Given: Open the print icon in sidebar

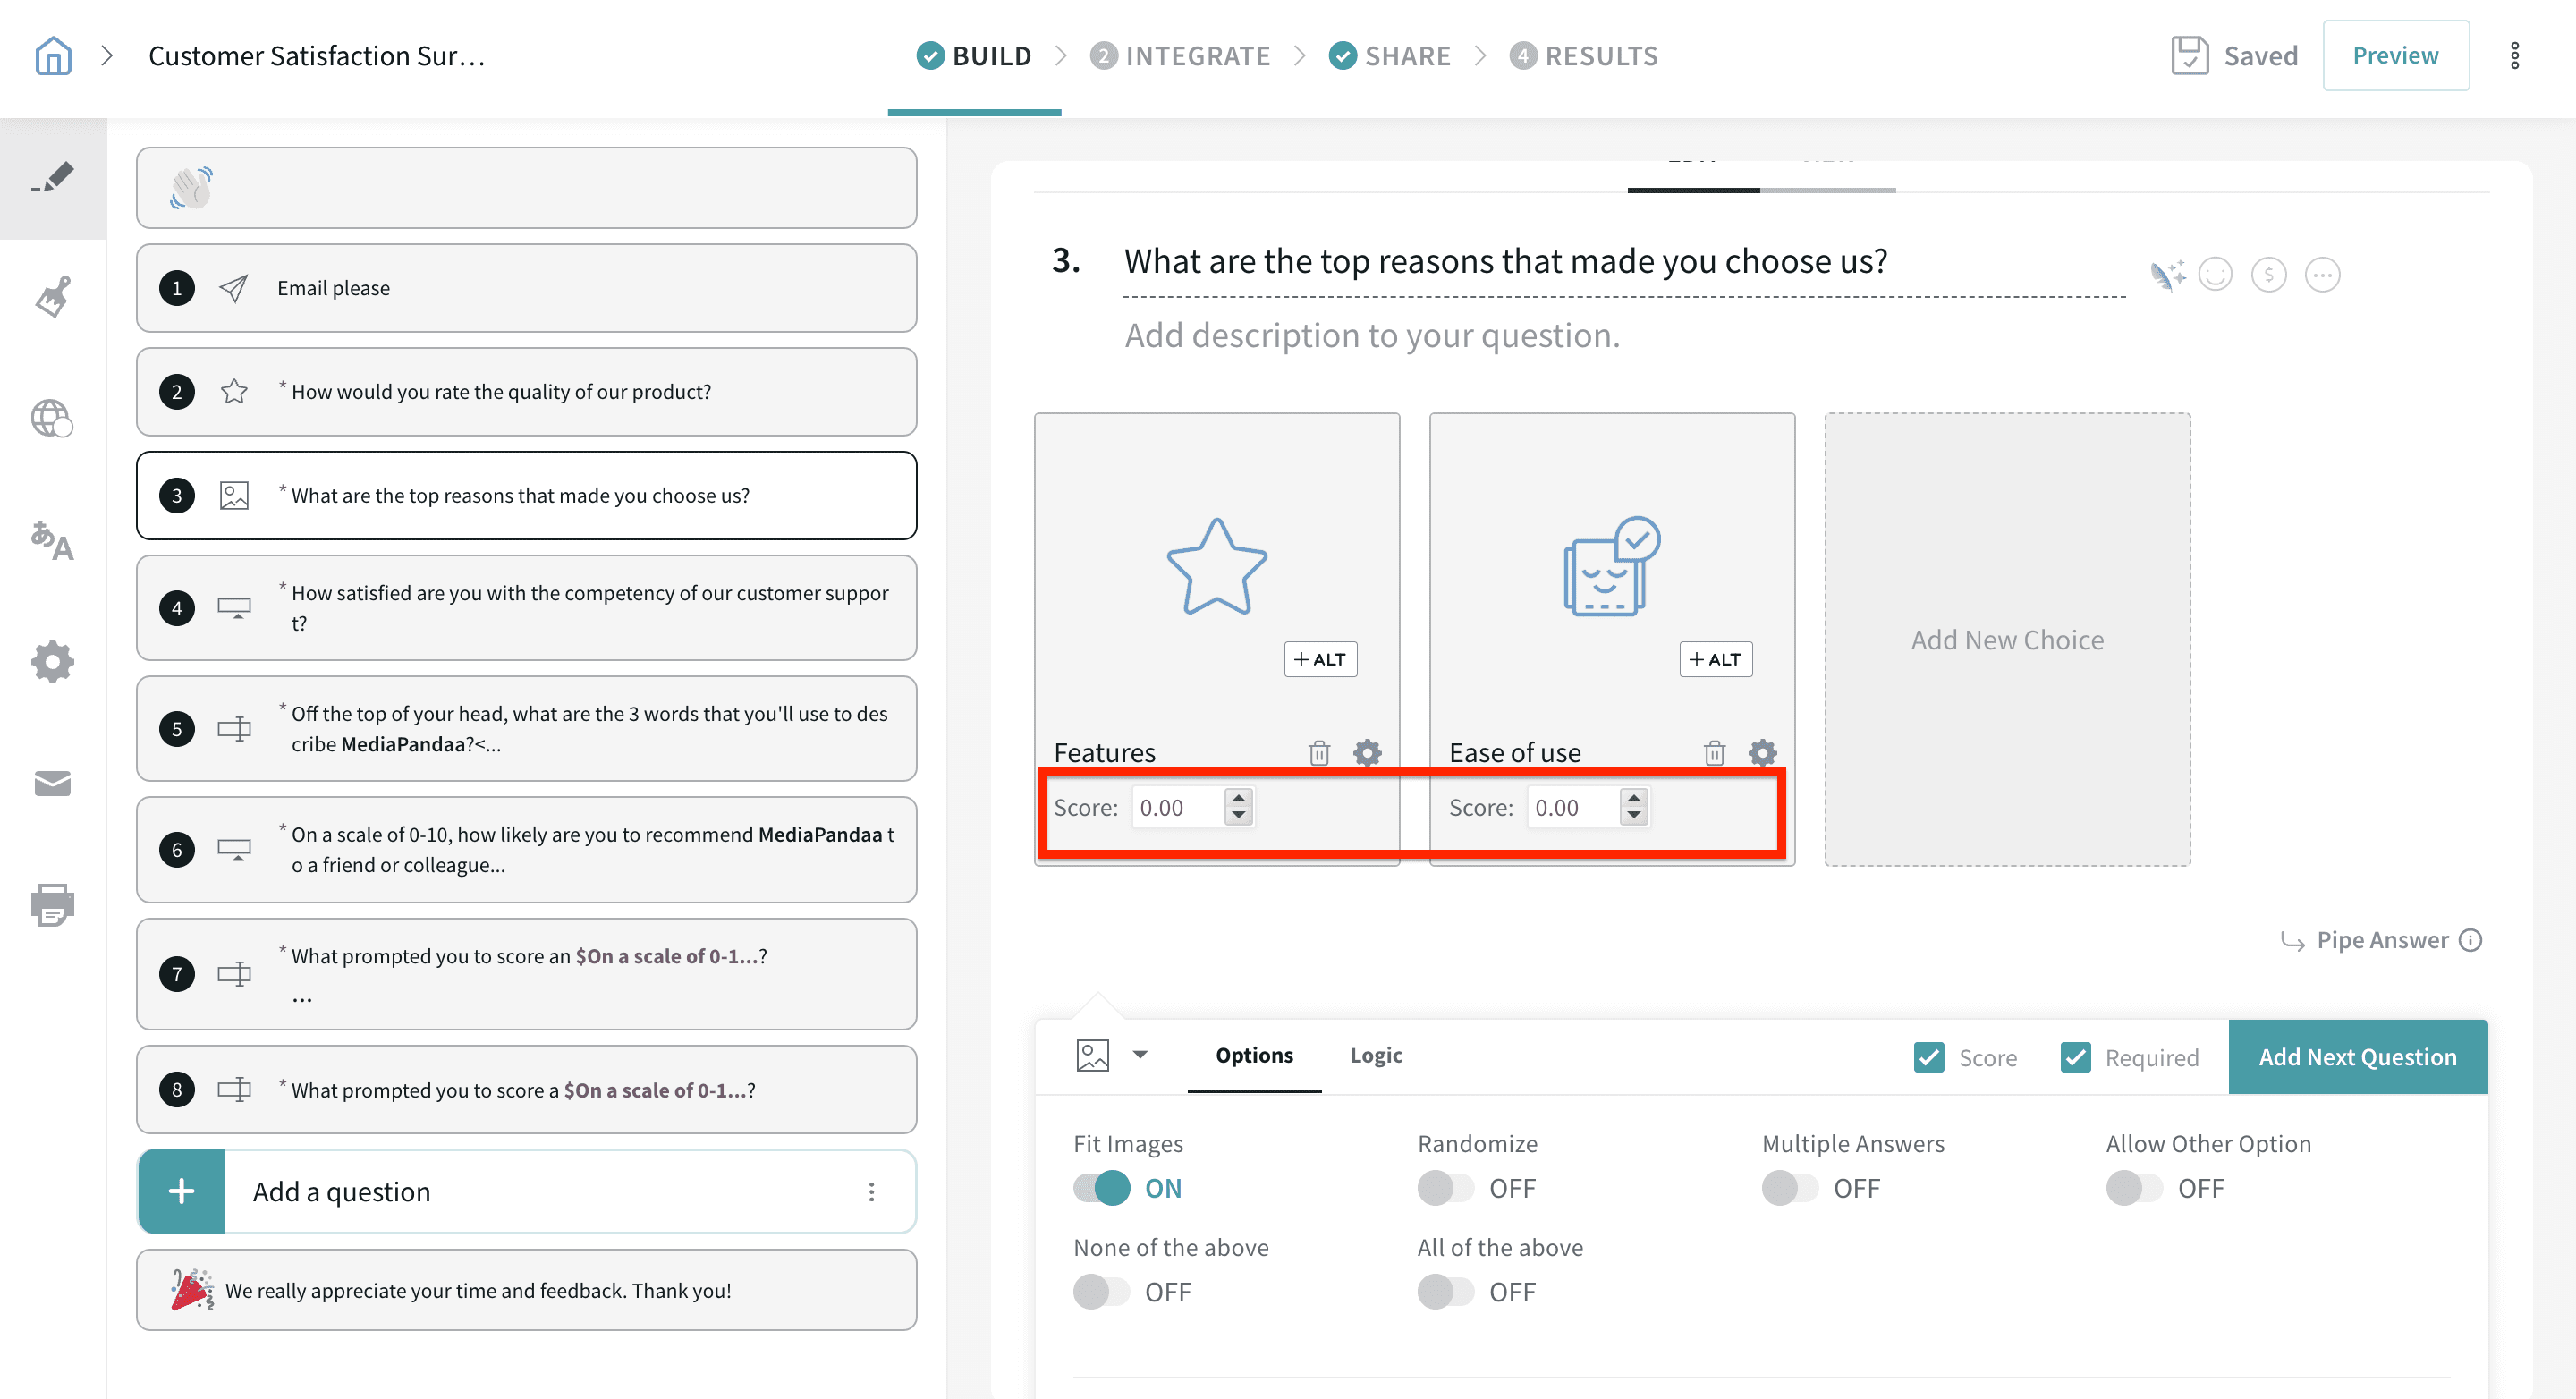Looking at the screenshot, I should point(53,904).
